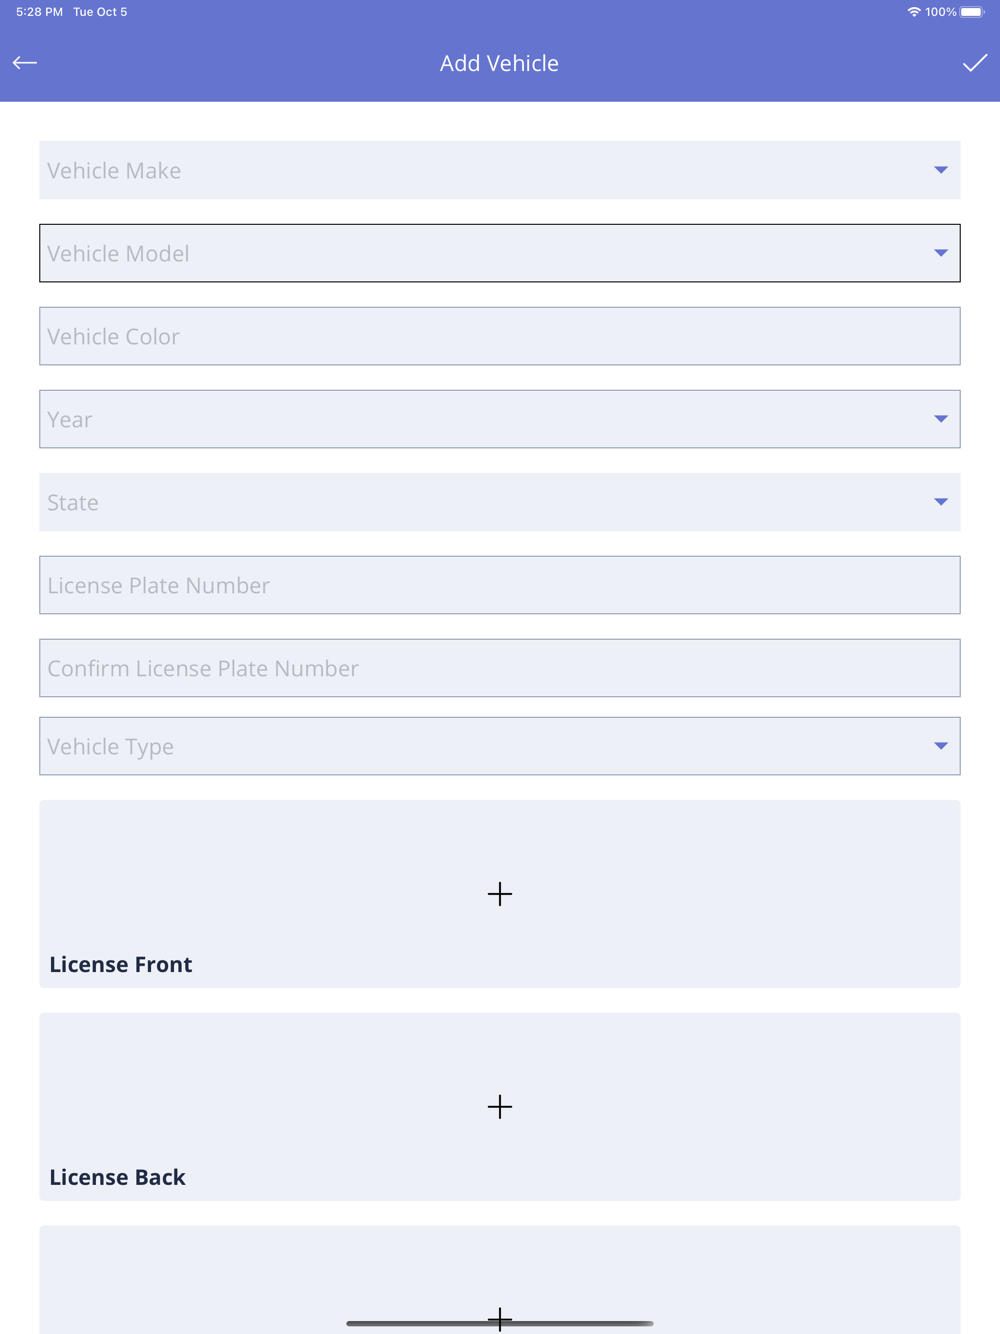
Task: Focus the License Plate Number field
Action: 500,585
